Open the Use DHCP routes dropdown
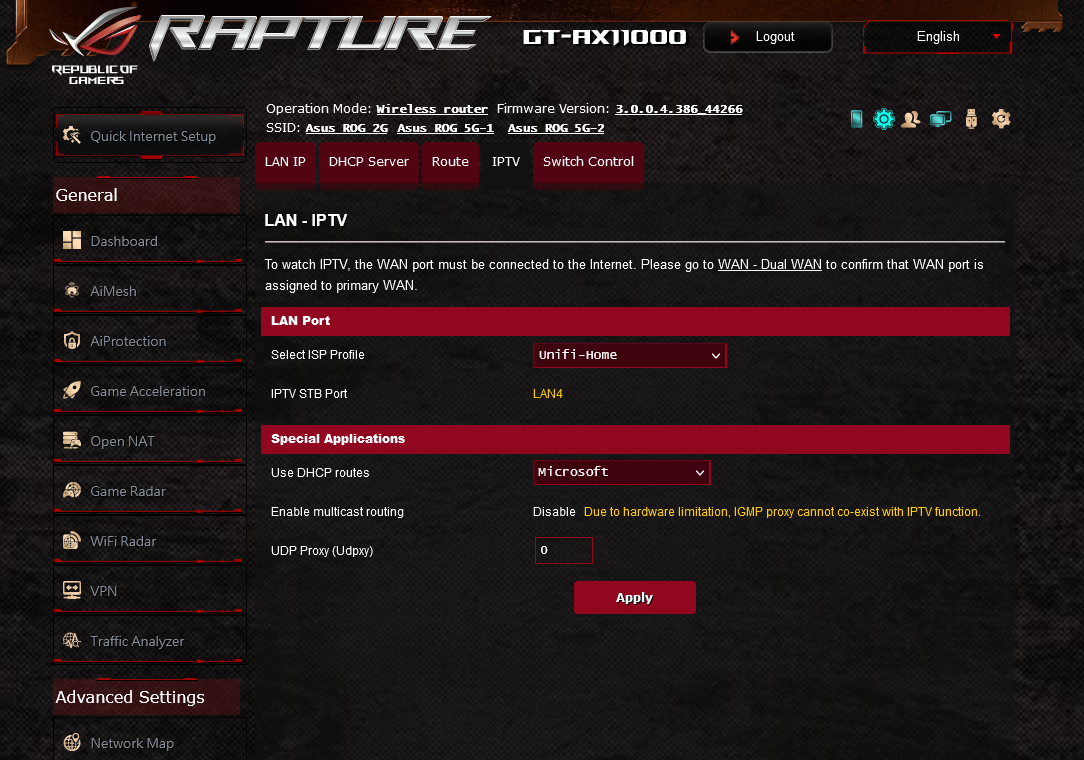Image resolution: width=1084 pixels, height=760 pixels. (x=622, y=472)
